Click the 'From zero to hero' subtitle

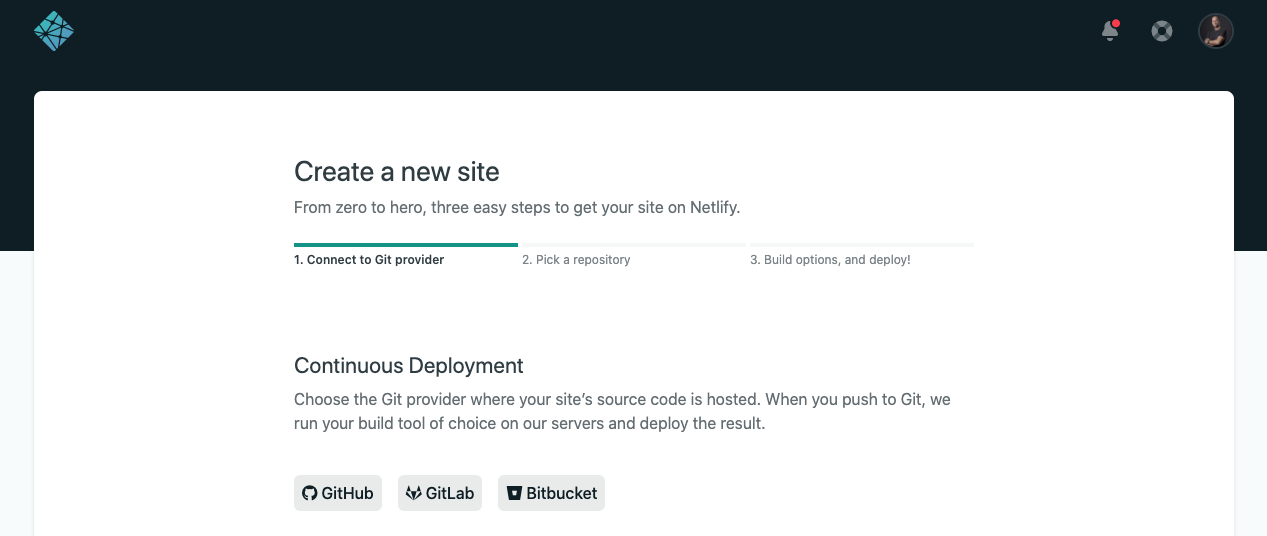[517, 208]
